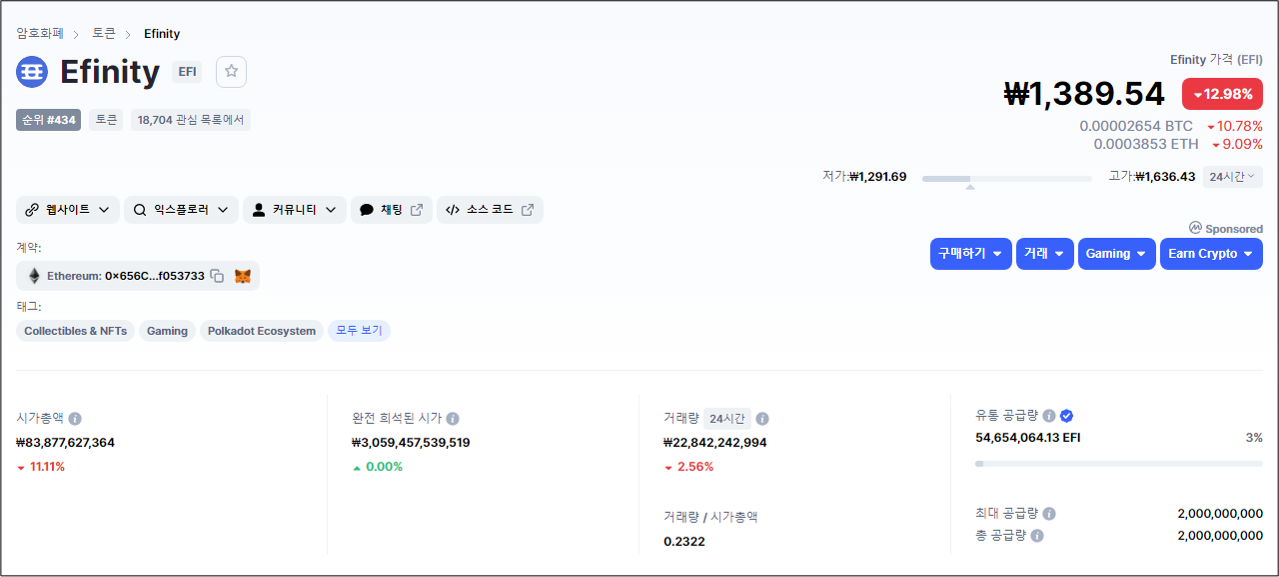Click the verified checkmark badge on circulating supply
Image resolution: width=1279 pixels, height=577 pixels.
pos(1067,416)
